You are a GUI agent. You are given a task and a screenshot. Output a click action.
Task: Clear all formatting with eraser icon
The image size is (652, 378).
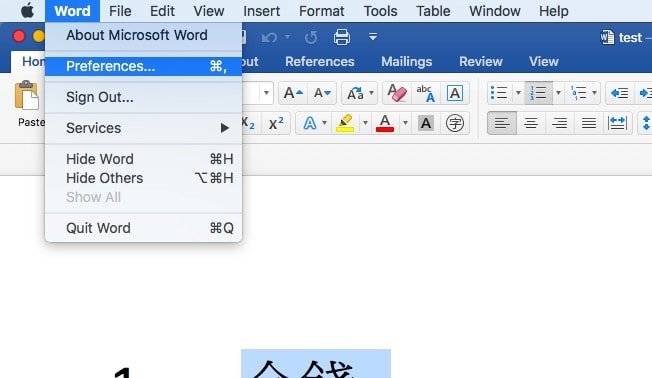[397, 93]
